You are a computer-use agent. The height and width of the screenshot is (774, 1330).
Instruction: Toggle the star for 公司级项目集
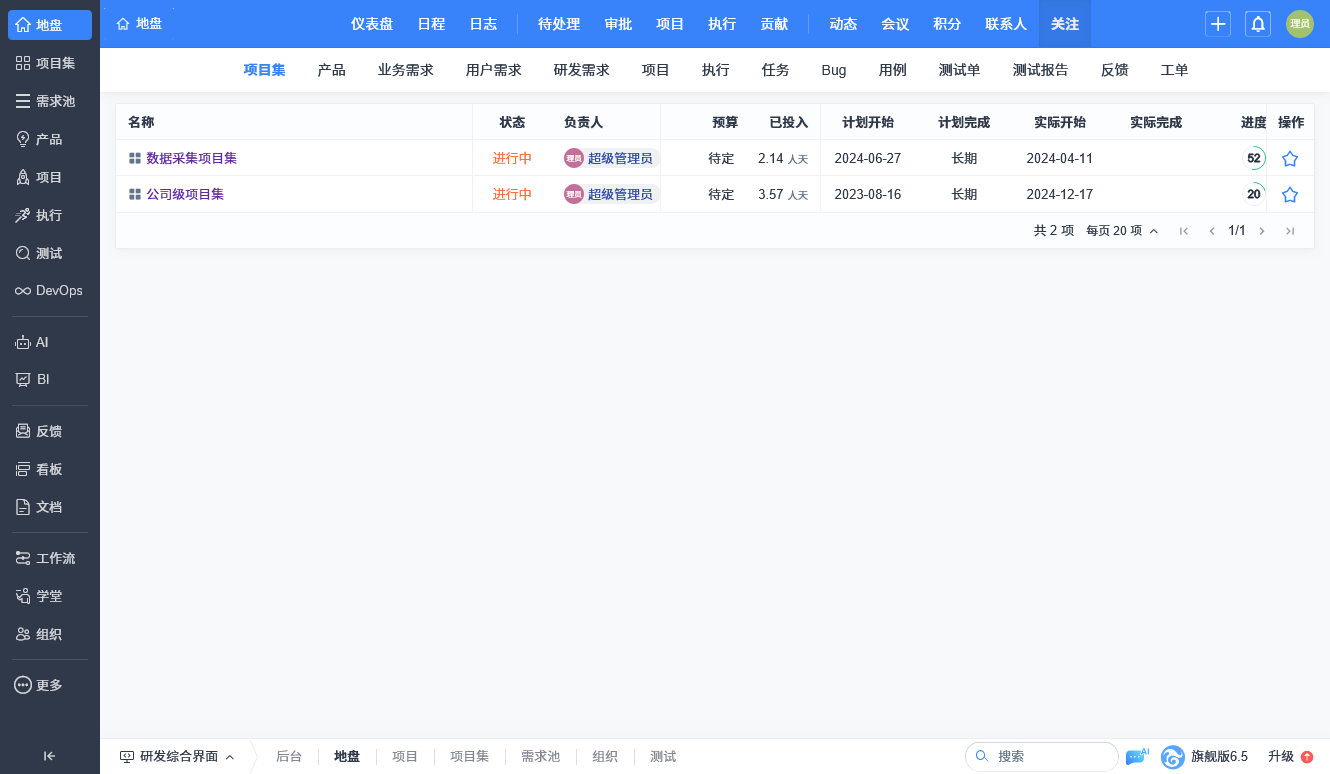point(1290,194)
